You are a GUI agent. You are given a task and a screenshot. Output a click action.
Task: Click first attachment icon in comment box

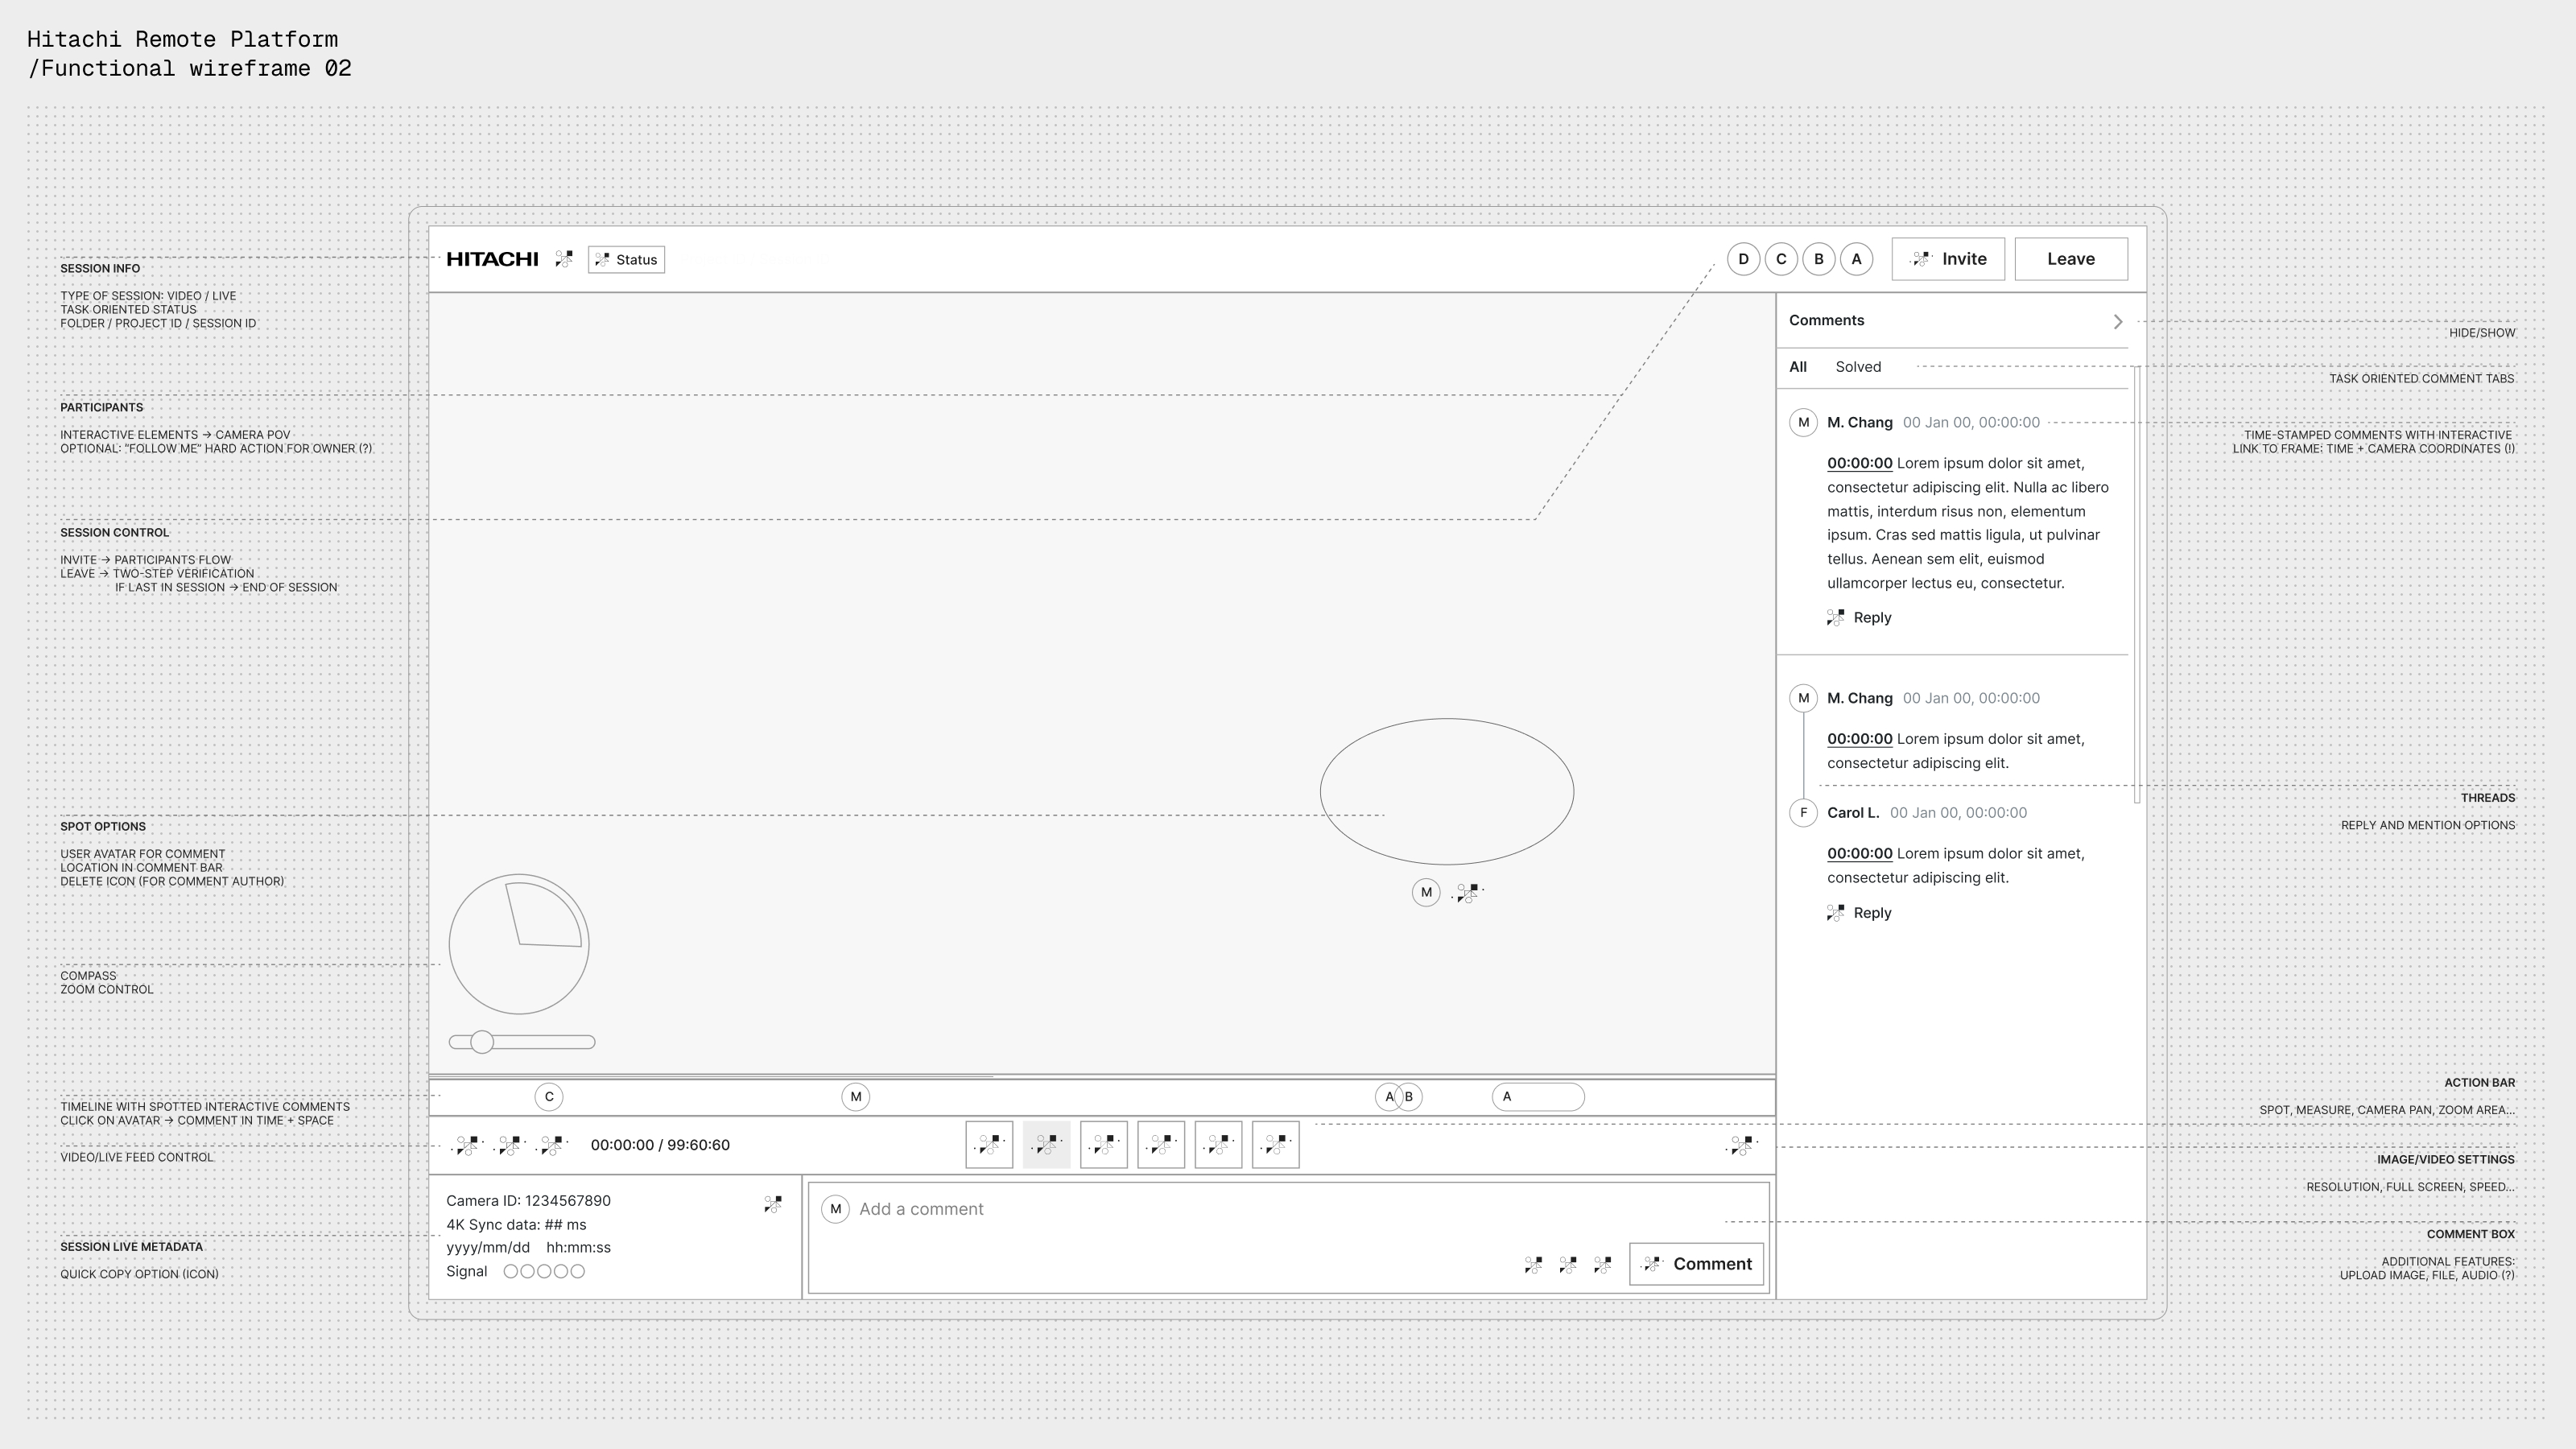click(x=1533, y=1265)
